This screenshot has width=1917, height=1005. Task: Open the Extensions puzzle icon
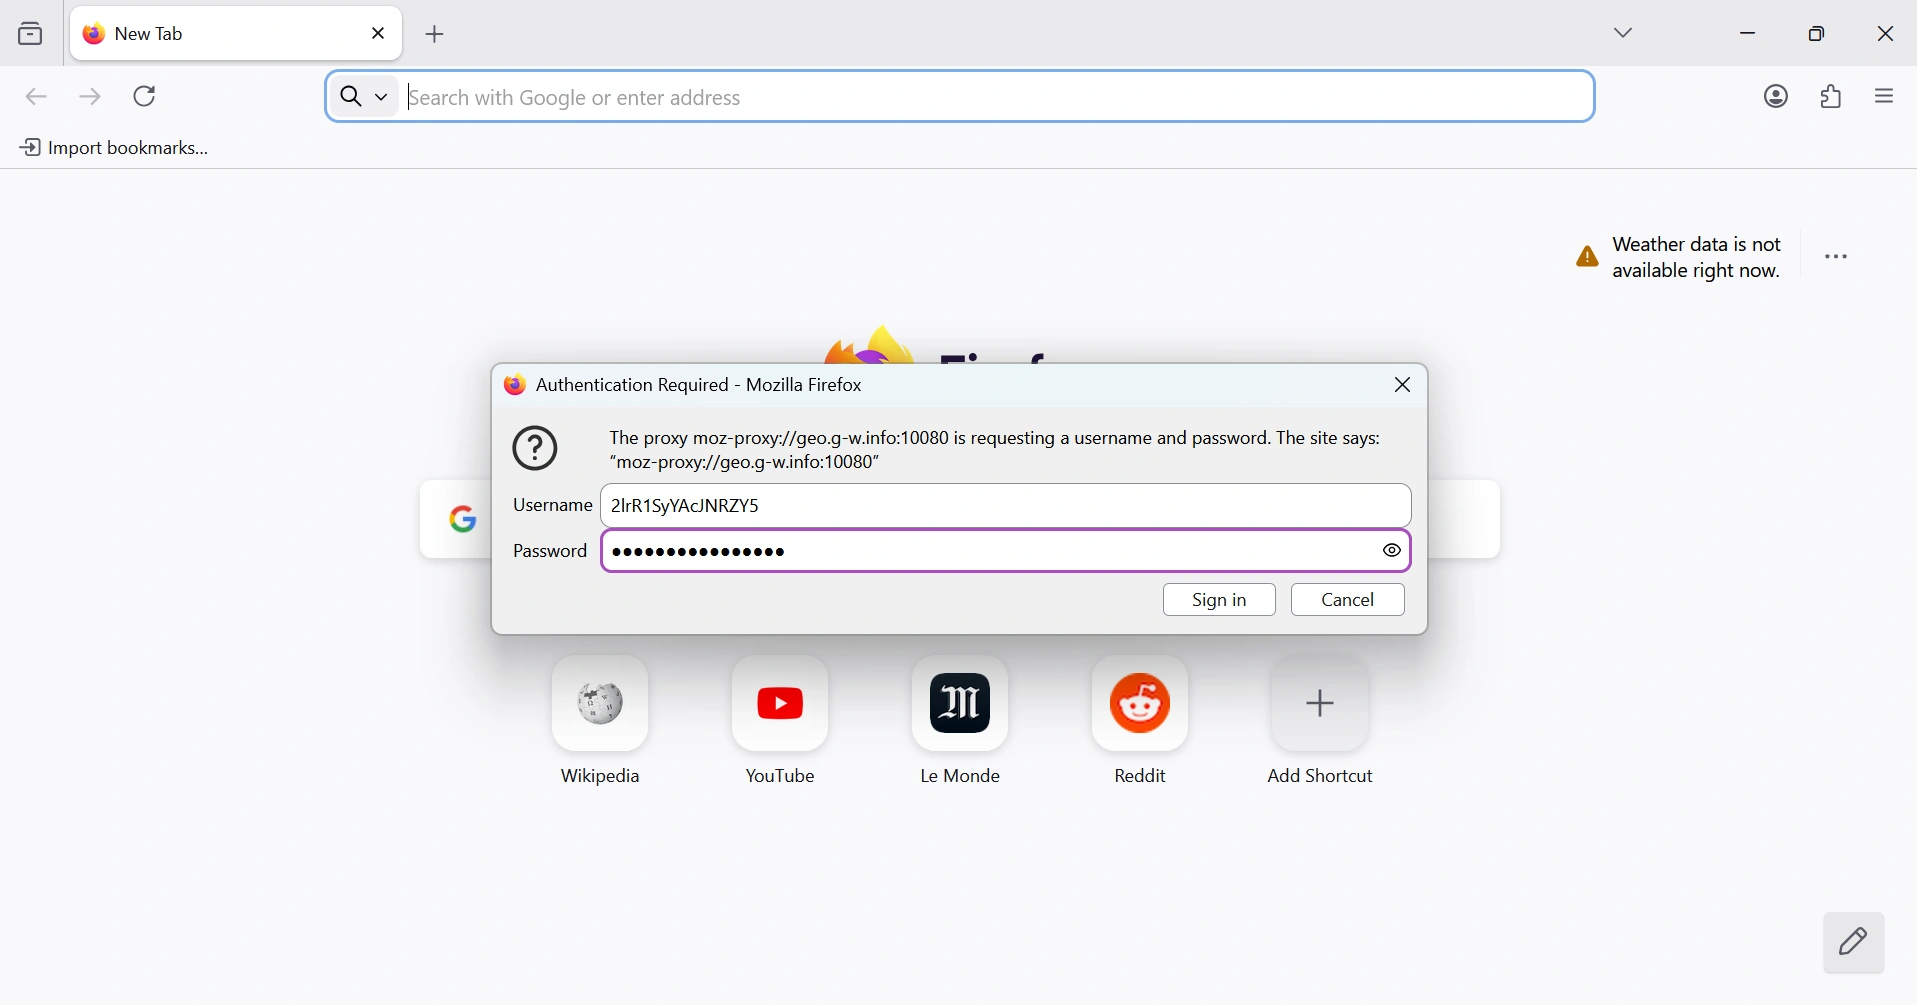click(x=1831, y=97)
